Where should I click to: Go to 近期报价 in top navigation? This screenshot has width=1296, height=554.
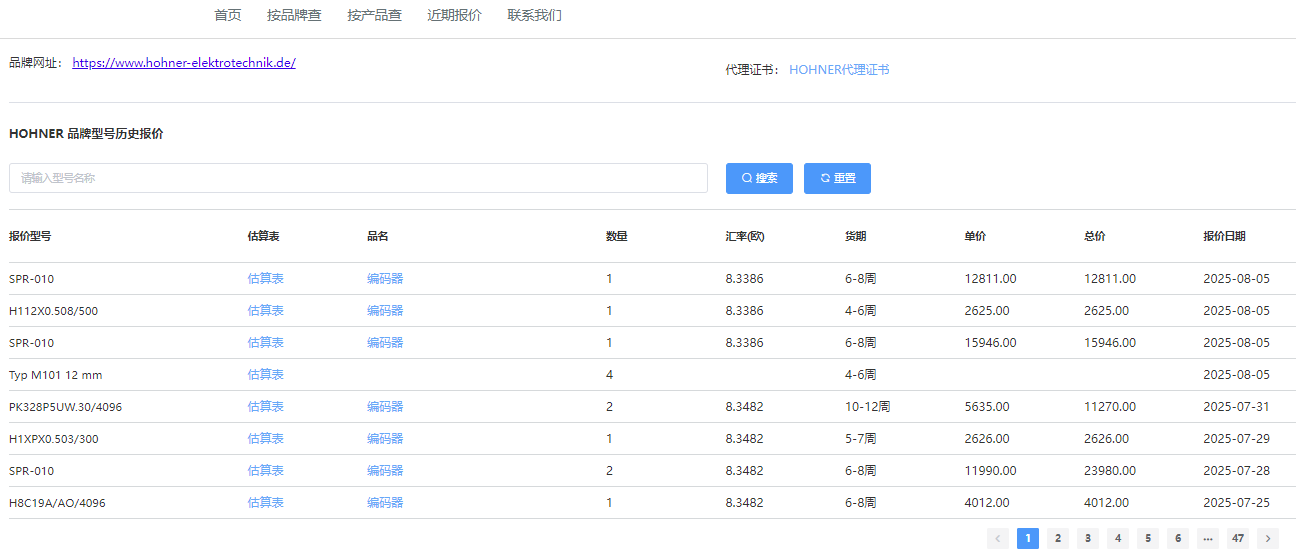[454, 15]
